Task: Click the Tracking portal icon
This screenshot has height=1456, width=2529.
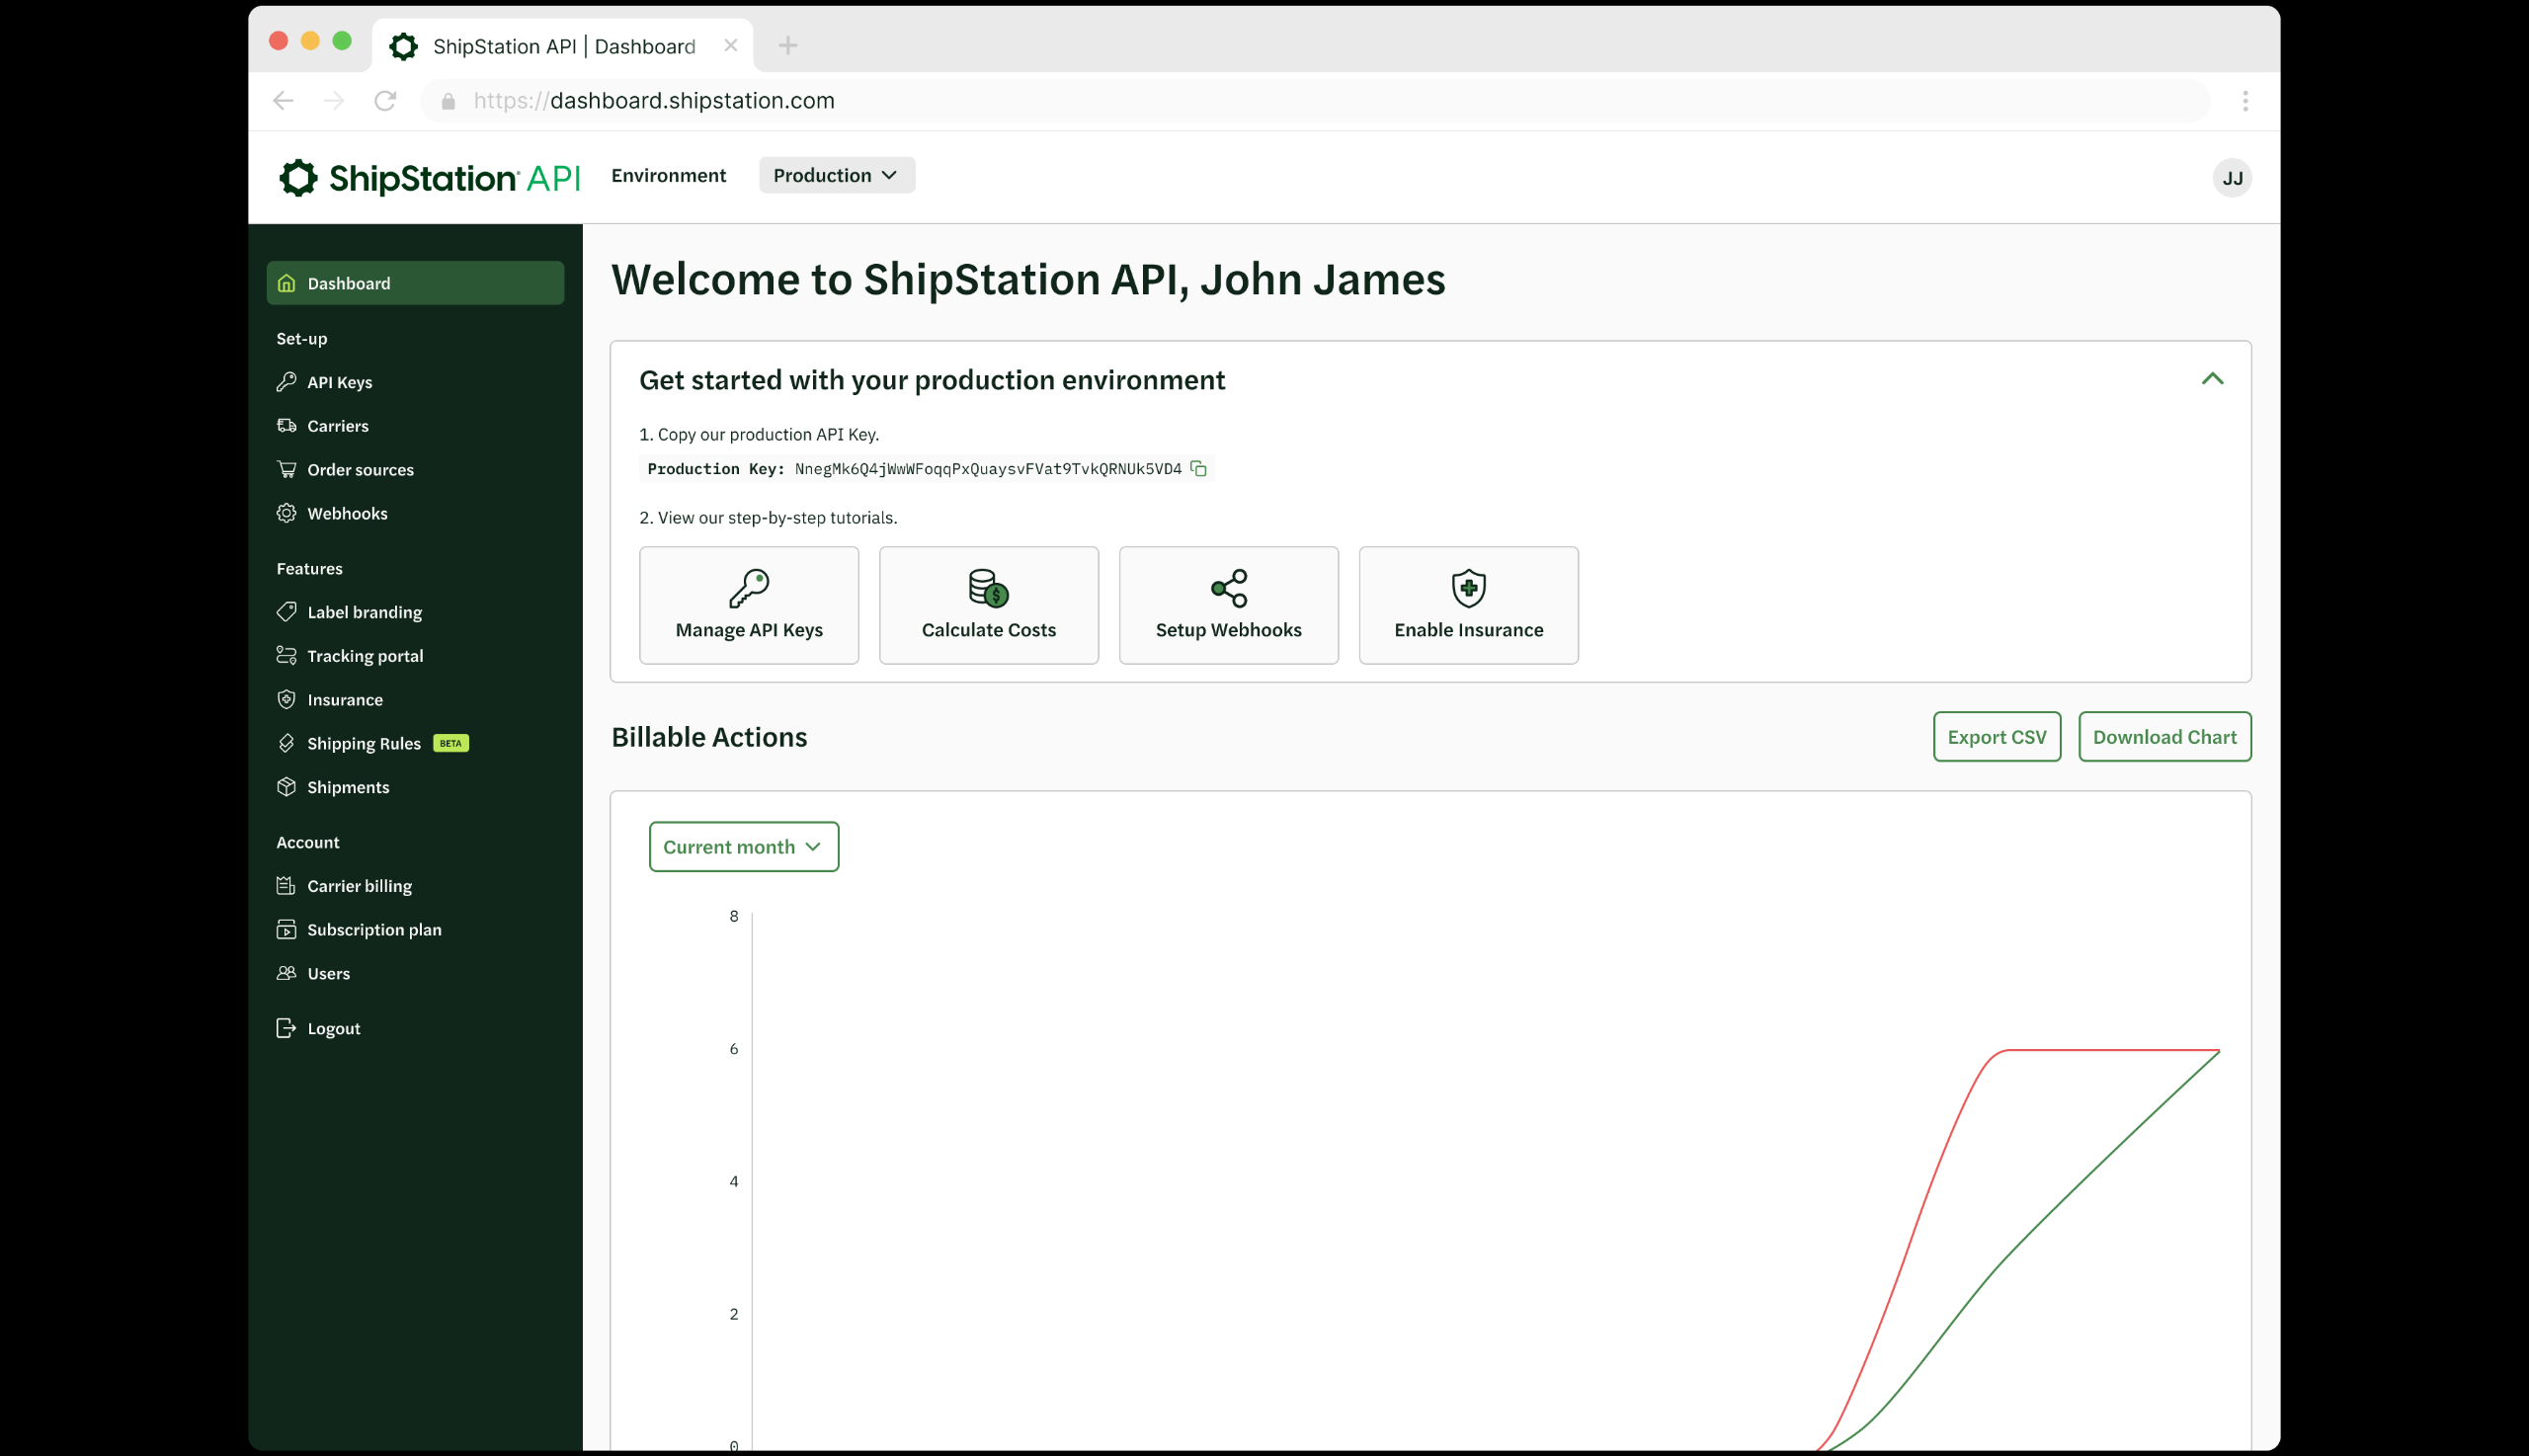Action: coord(287,656)
